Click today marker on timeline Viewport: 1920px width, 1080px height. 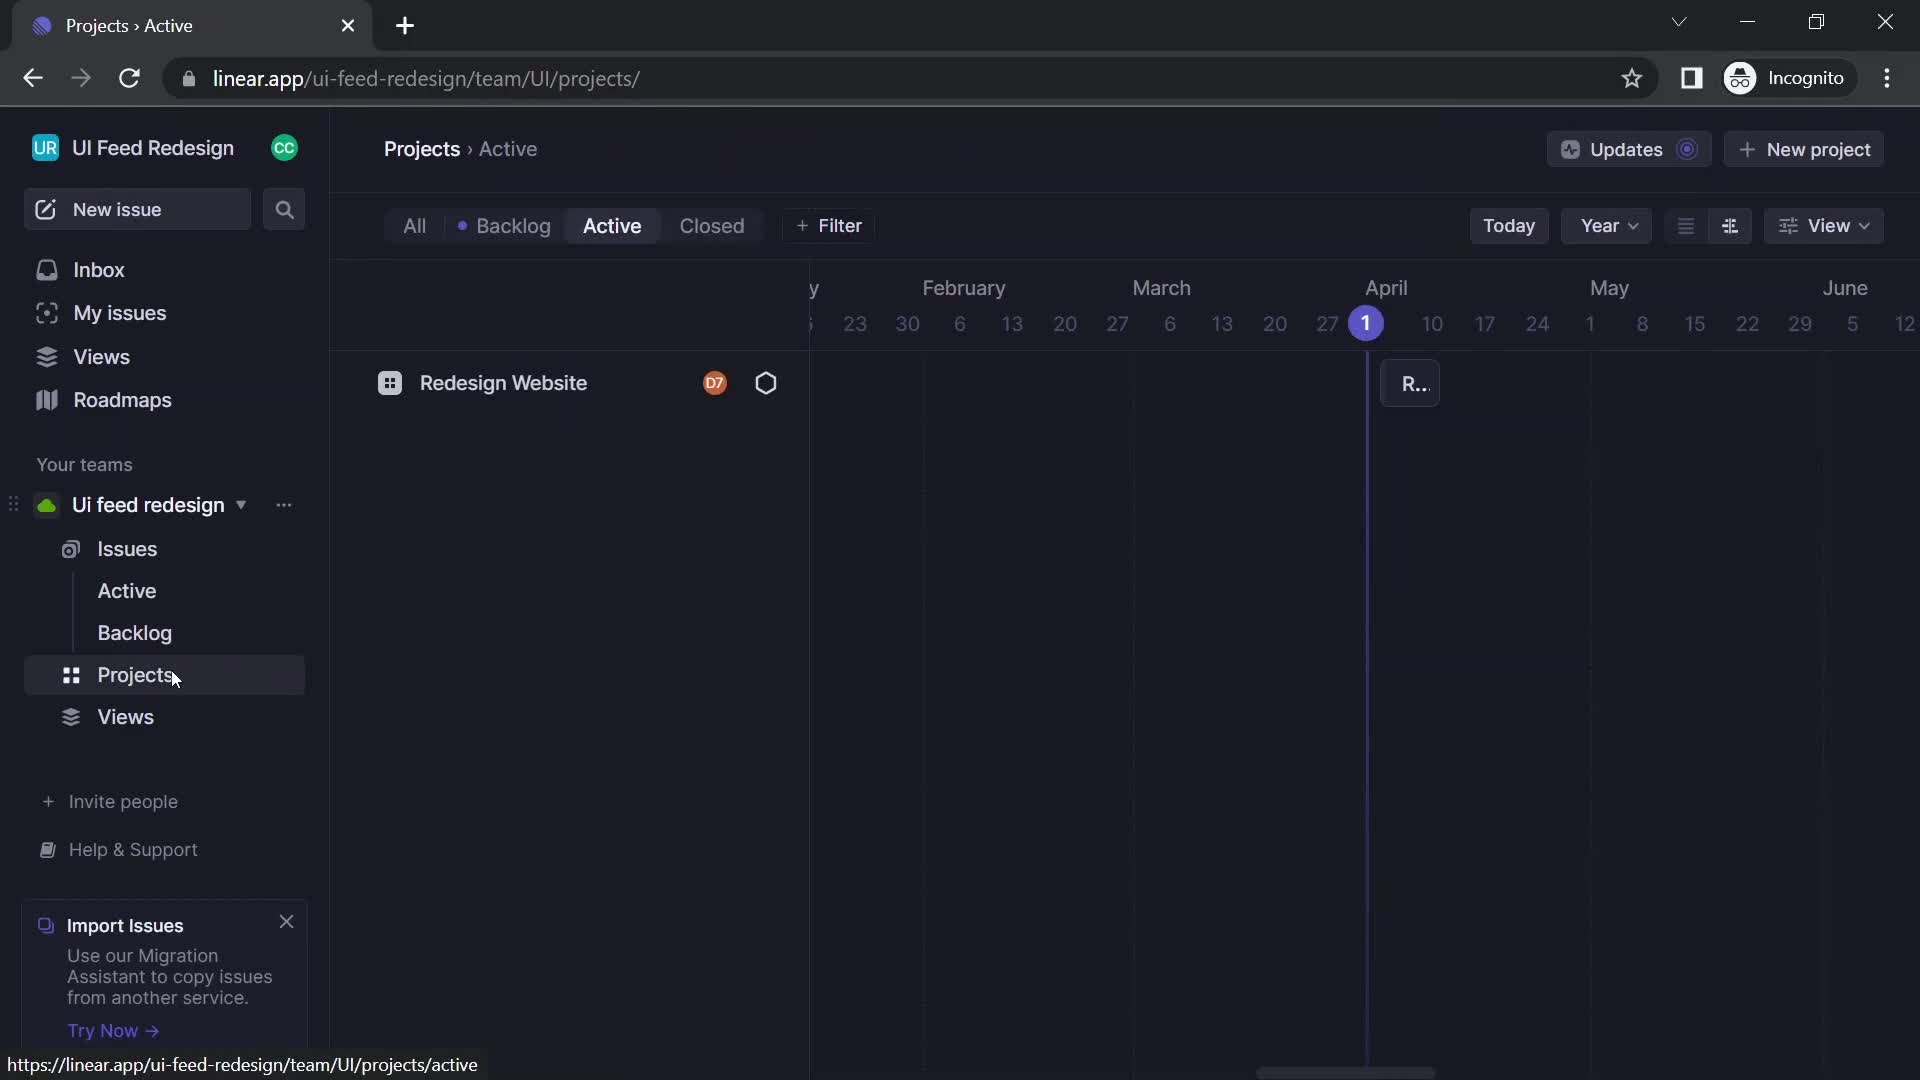pyautogui.click(x=1365, y=323)
